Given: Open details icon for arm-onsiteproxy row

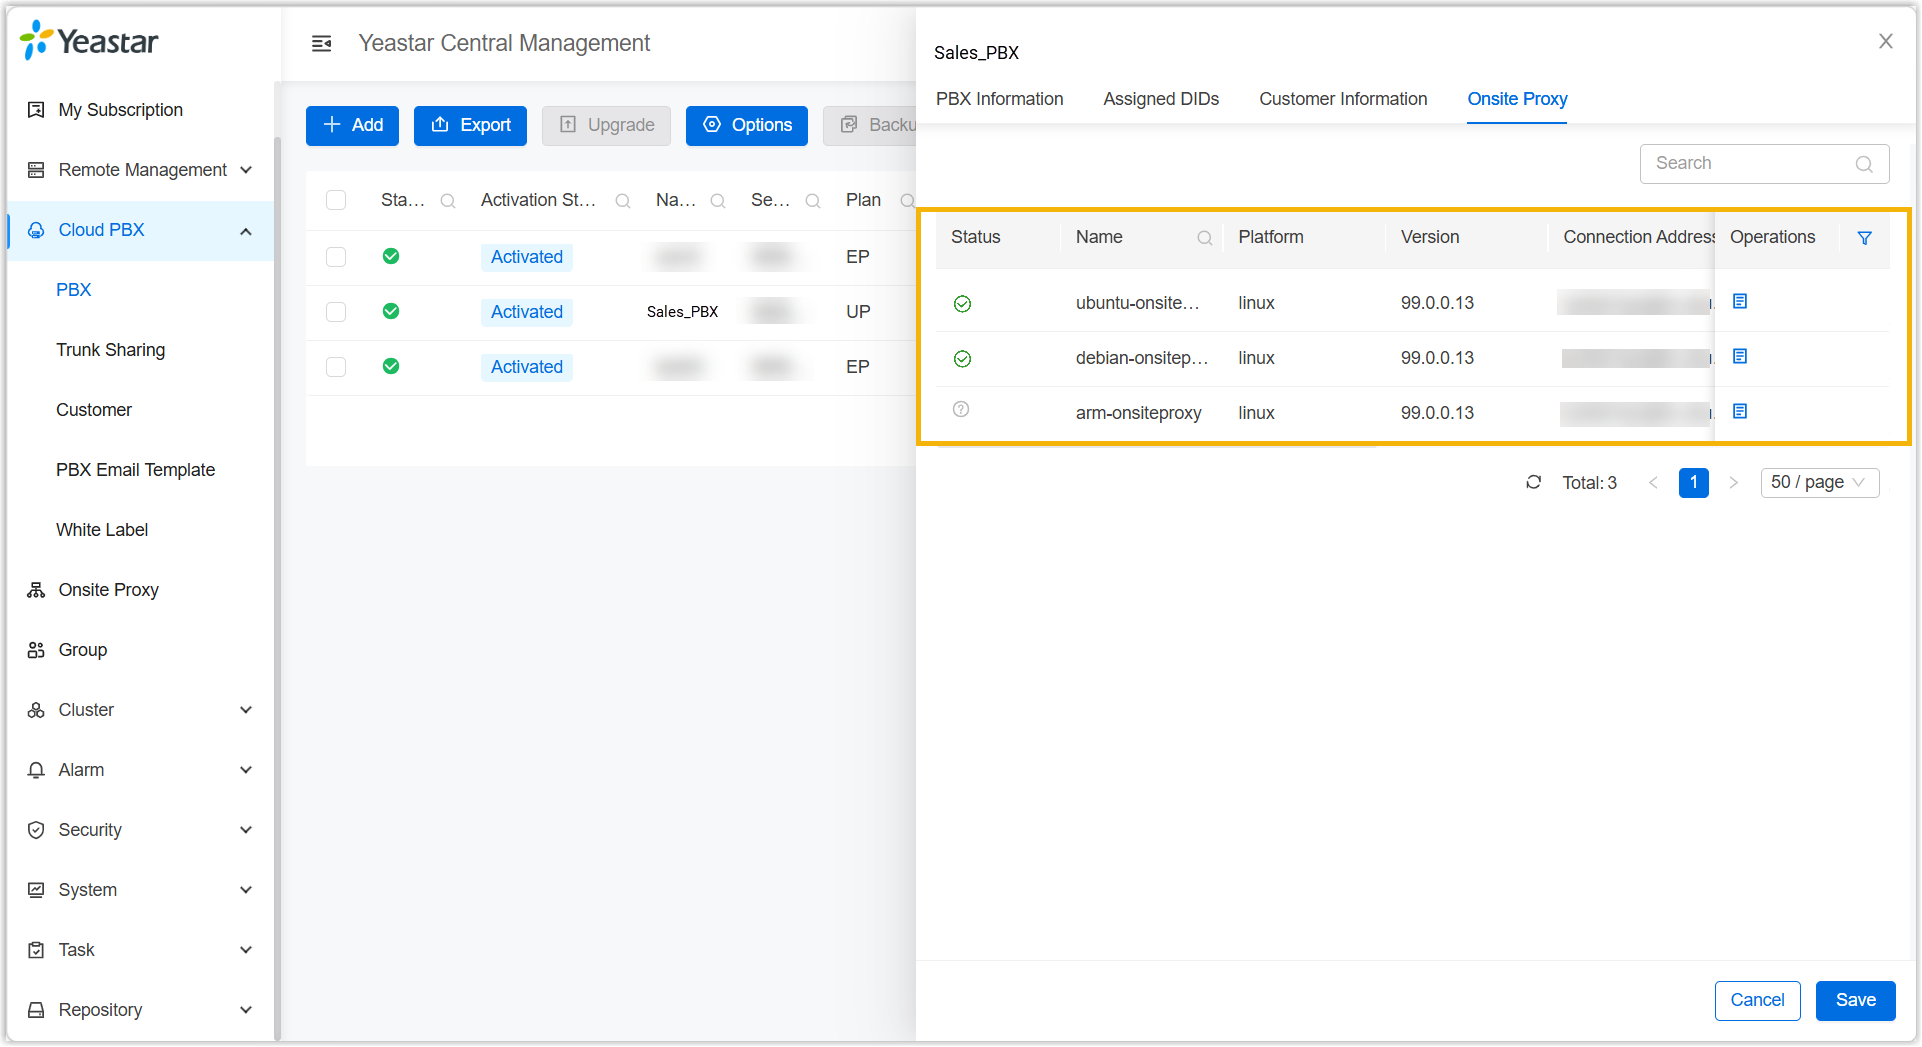Looking at the screenshot, I should pos(1740,412).
